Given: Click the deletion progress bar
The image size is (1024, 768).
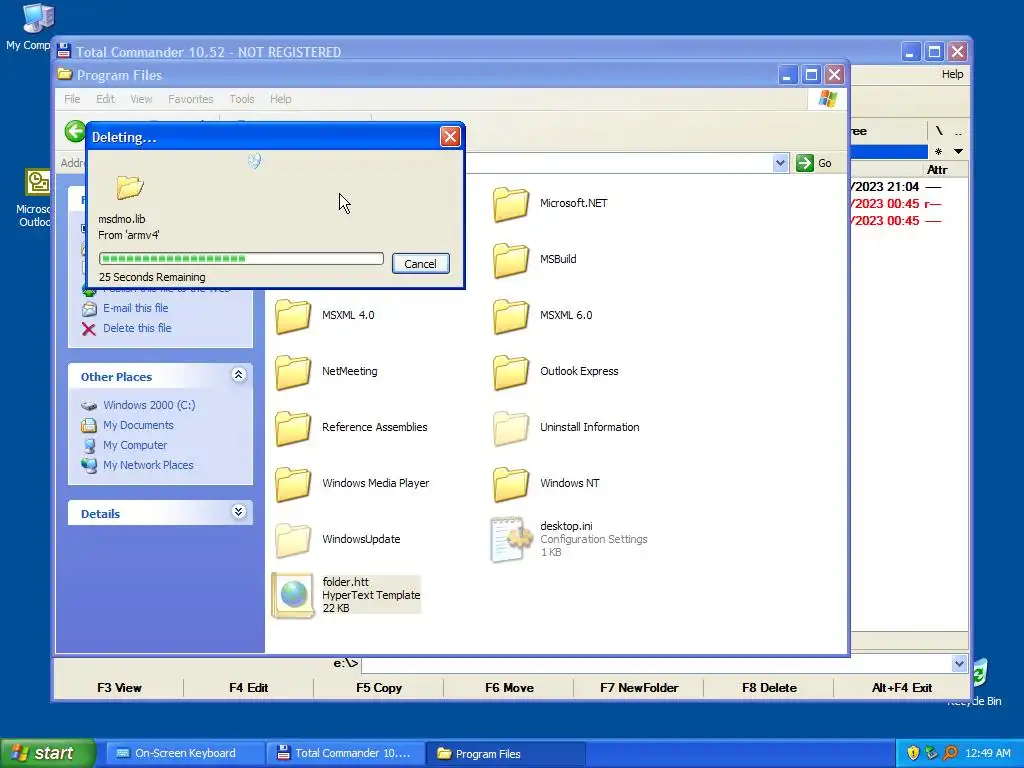Looking at the screenshot, I should click(x=241, y=259).
